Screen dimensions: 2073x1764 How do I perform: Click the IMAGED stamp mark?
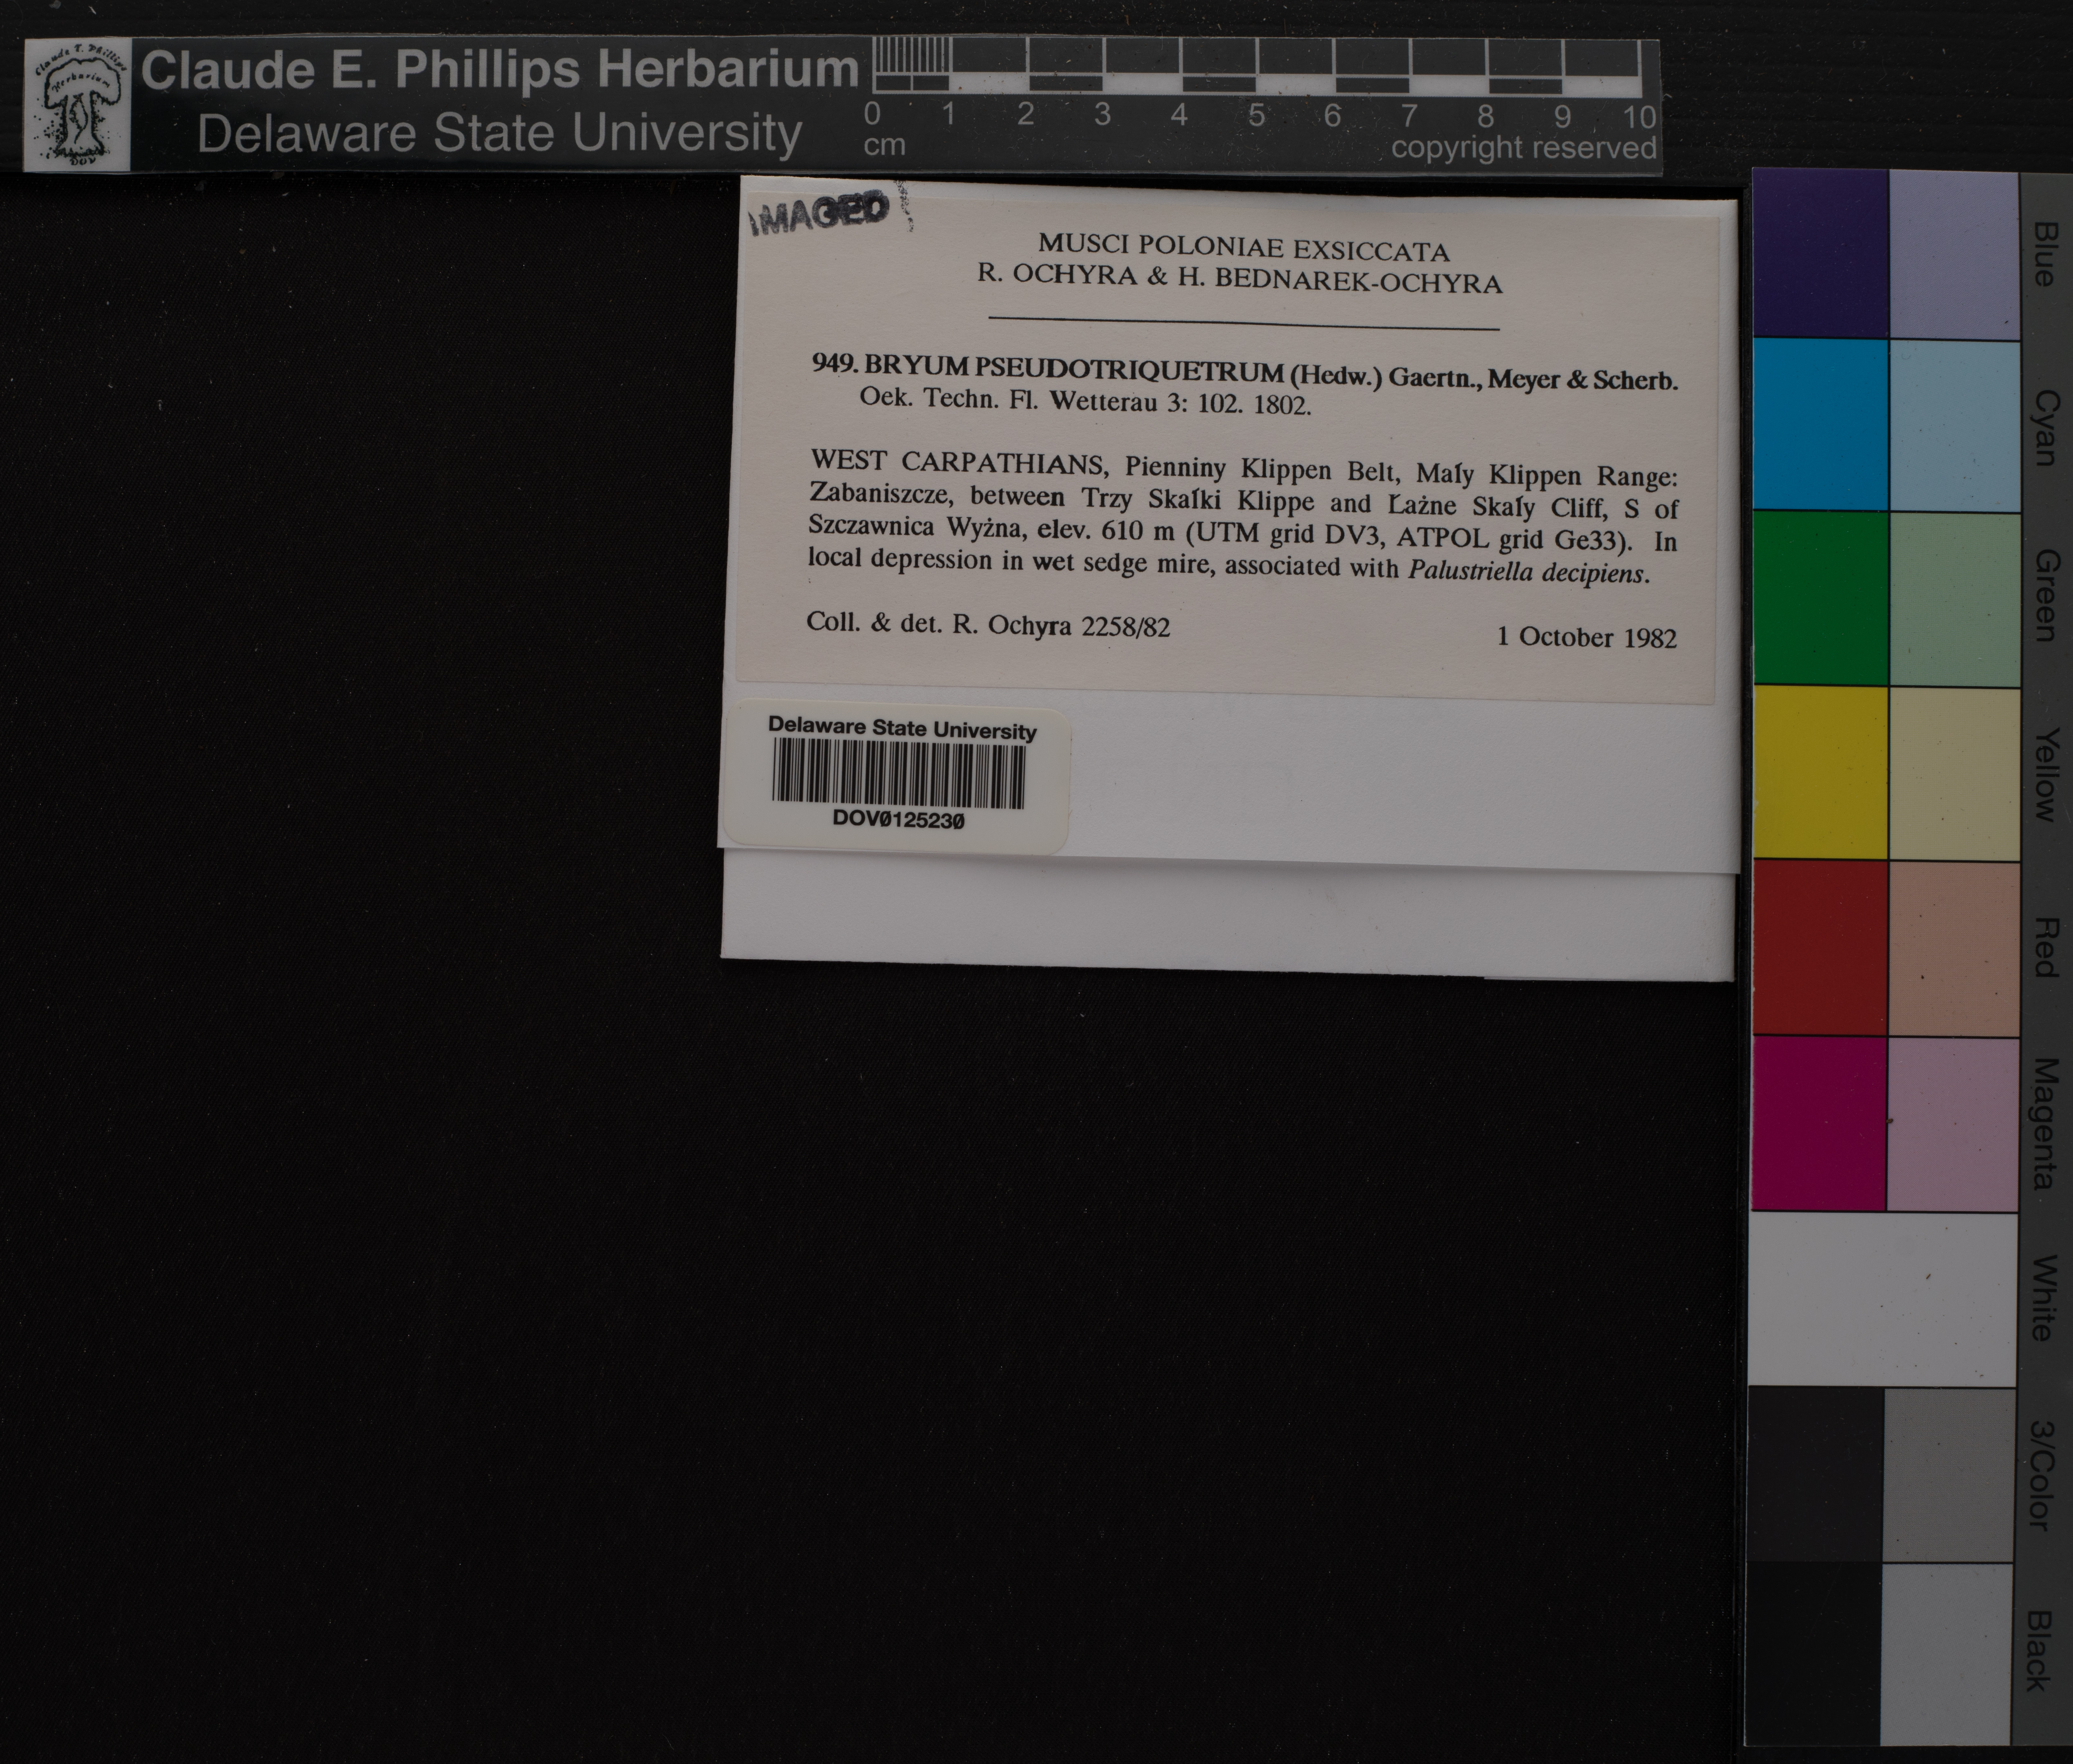click(820, 213)
